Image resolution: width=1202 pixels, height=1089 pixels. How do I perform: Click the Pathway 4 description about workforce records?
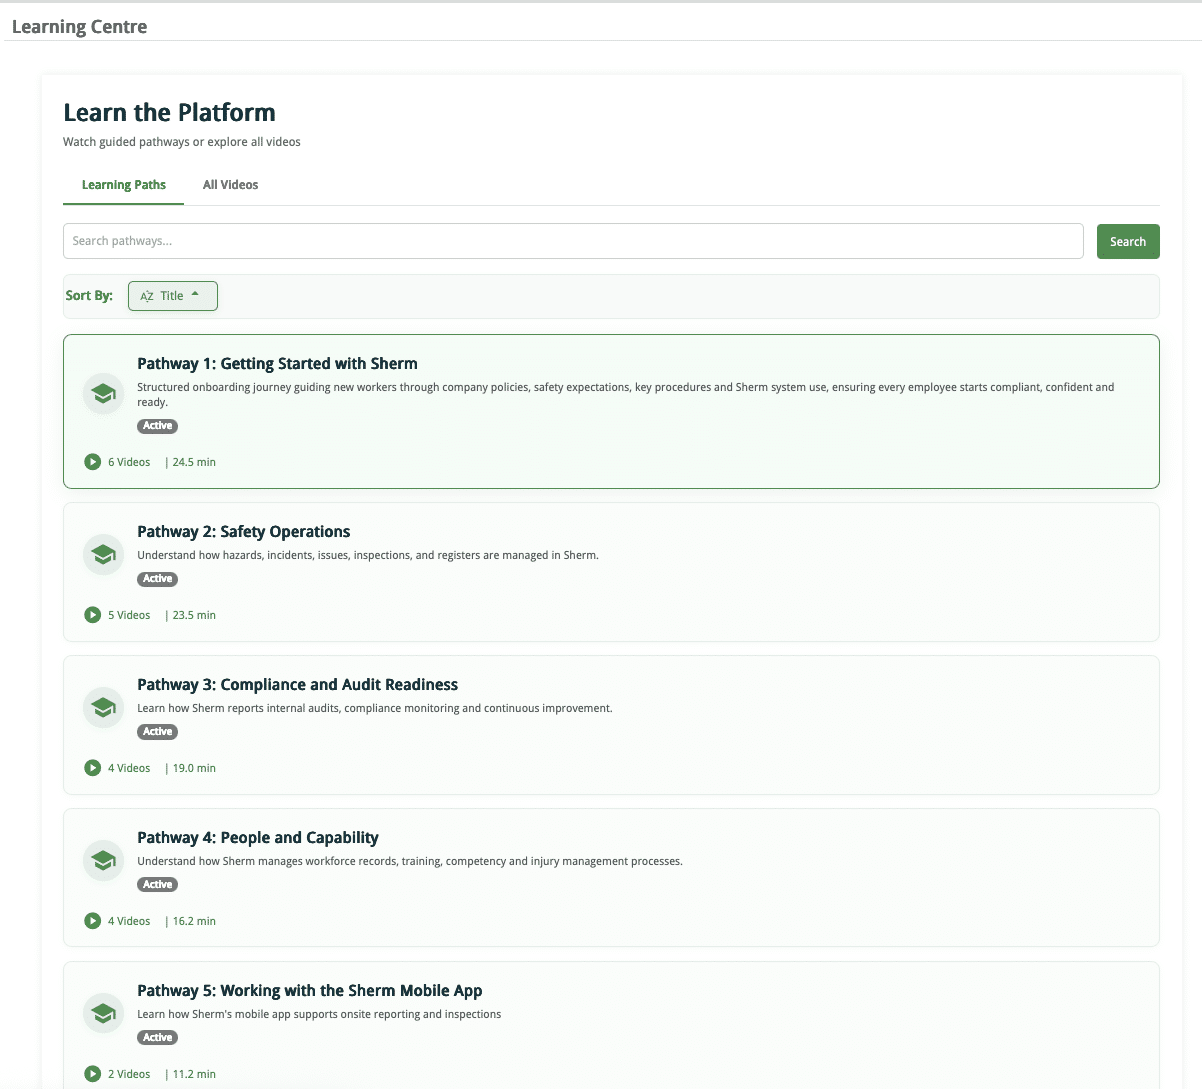[x=410, y=861]
